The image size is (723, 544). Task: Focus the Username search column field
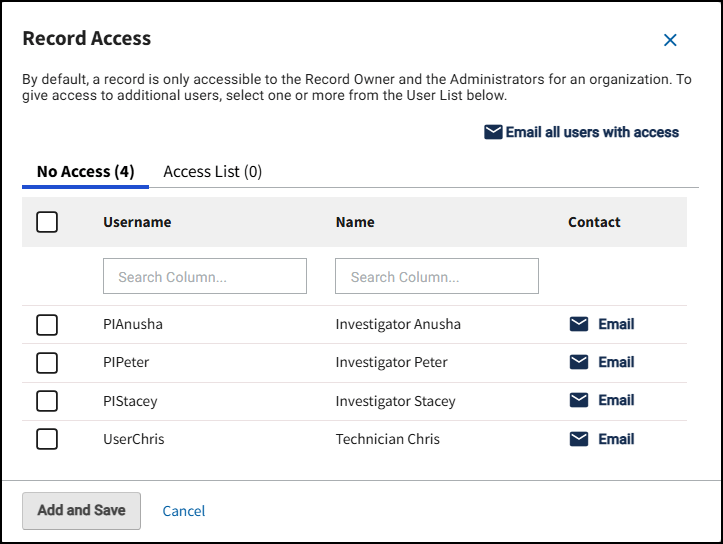205,276
